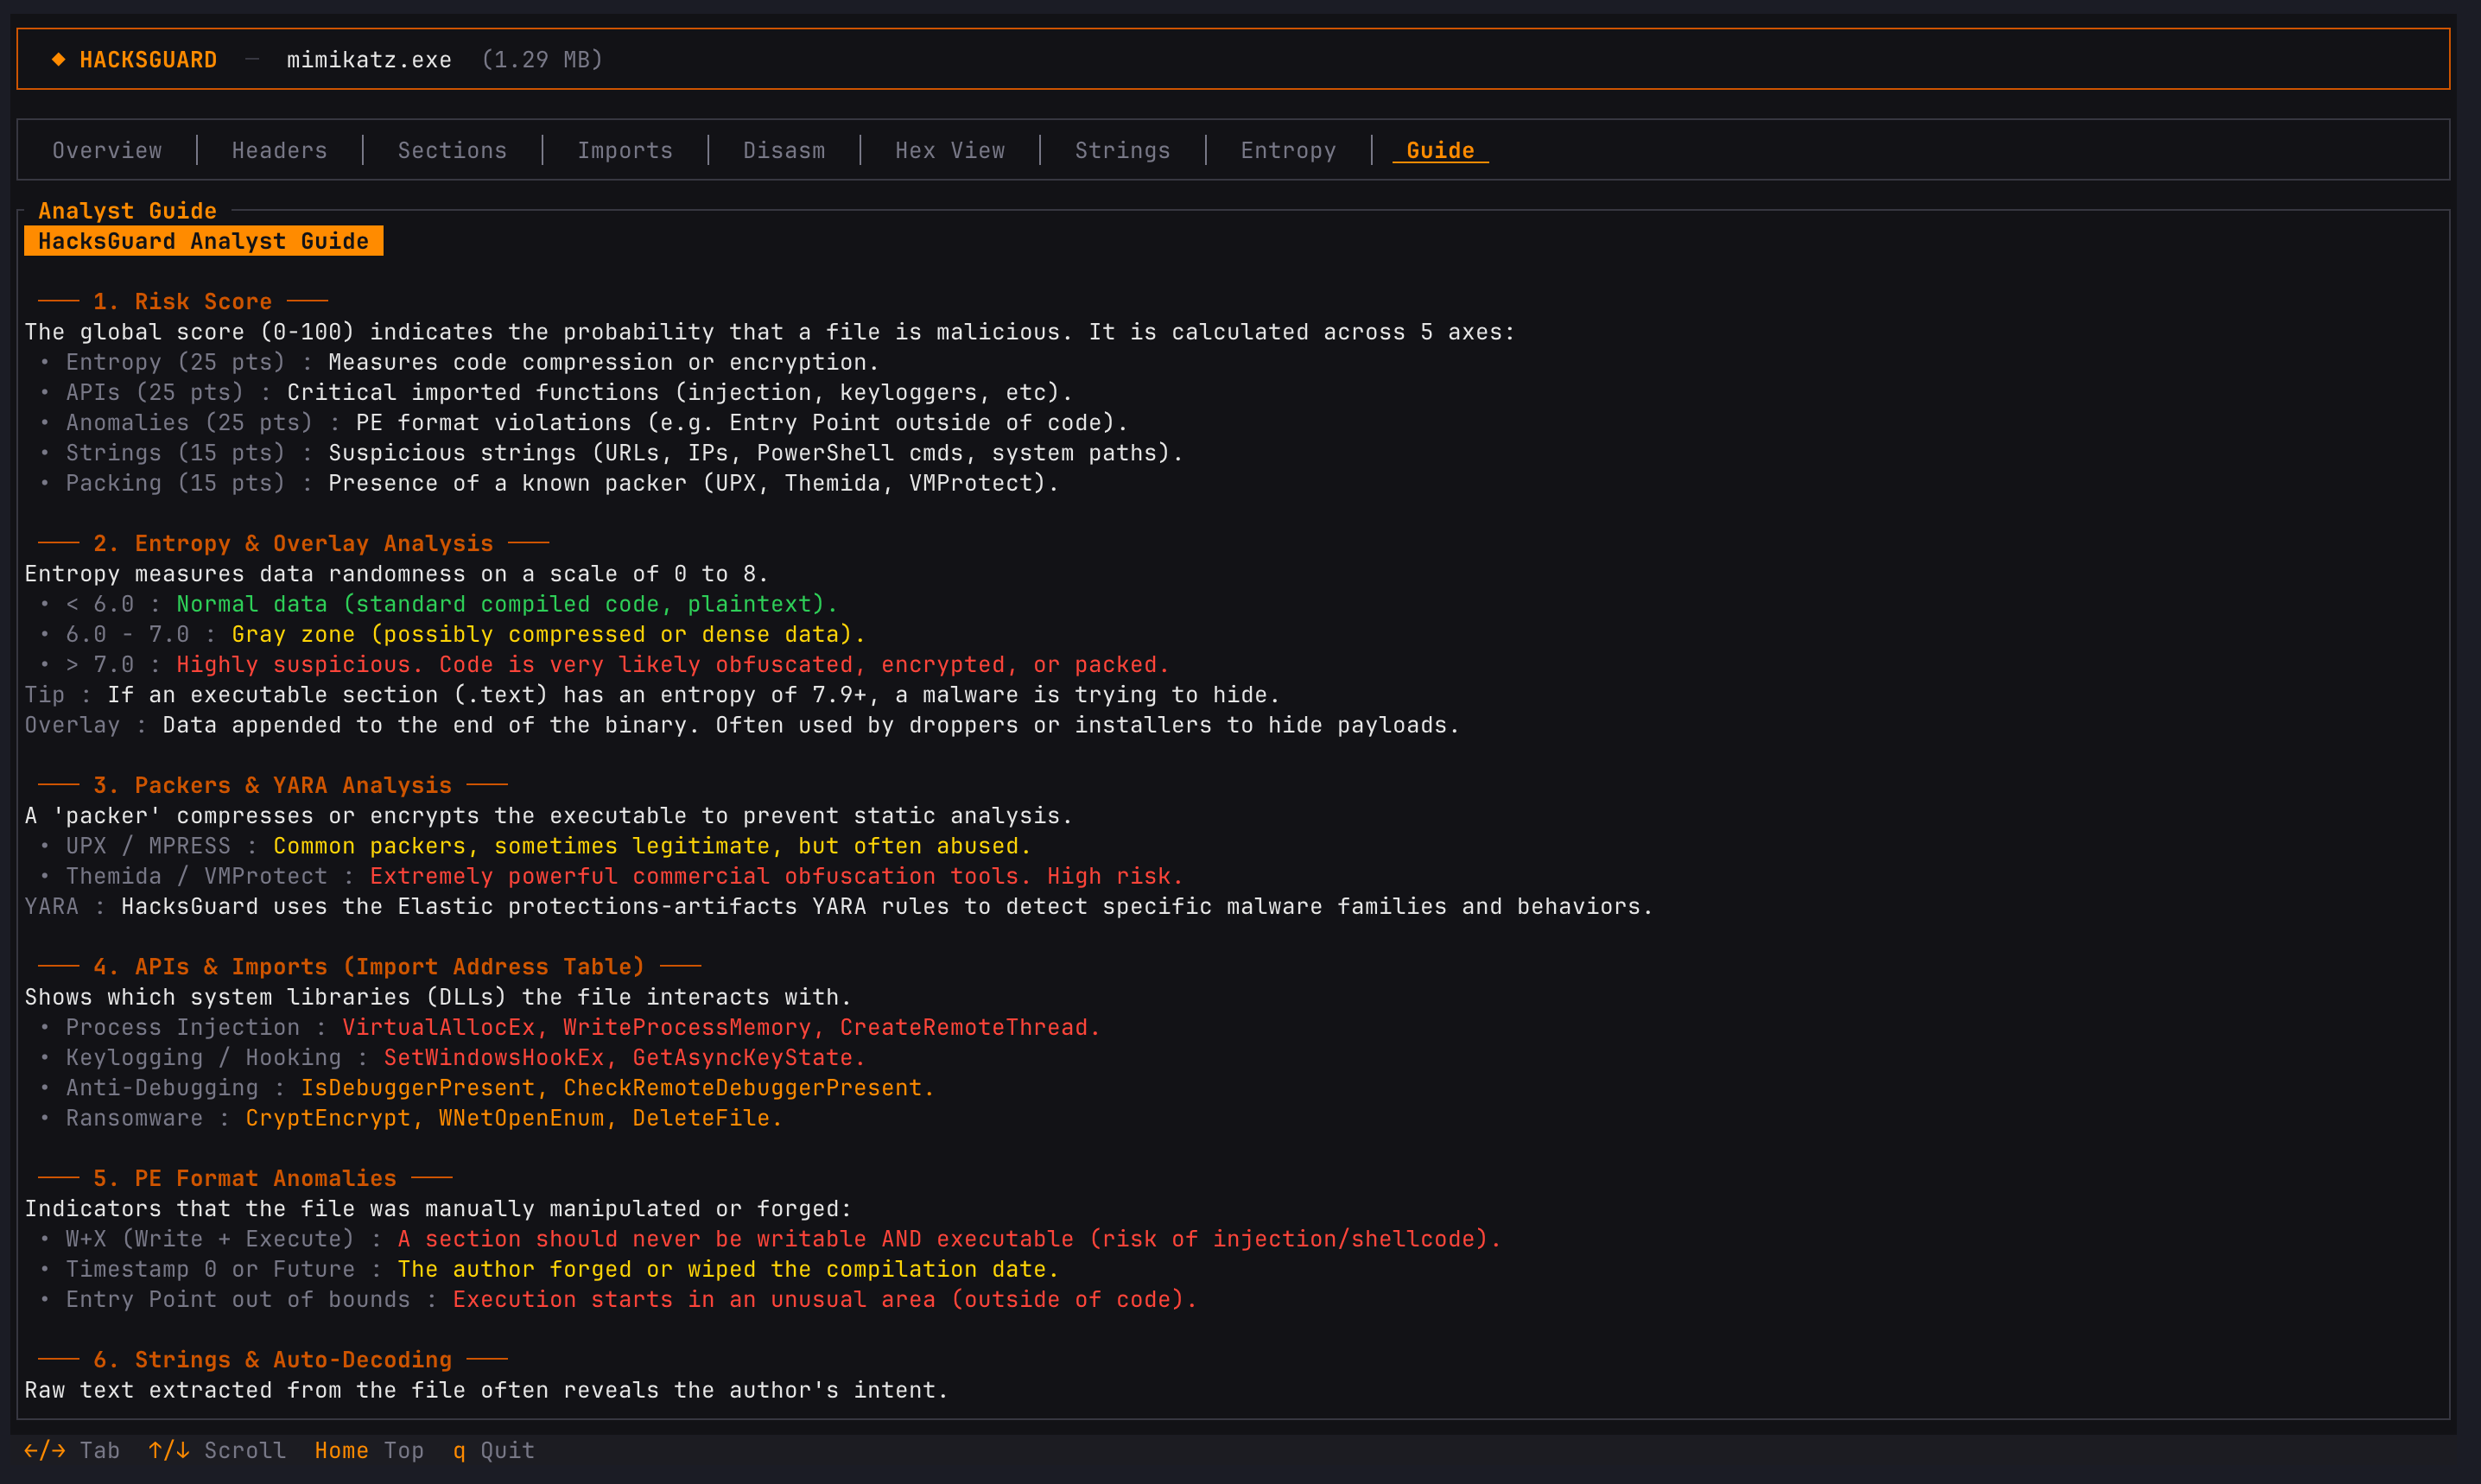Select the 'UPX / MPRESS' bullet
The height and width of the screenshot is (1484, 2481).
535,846
